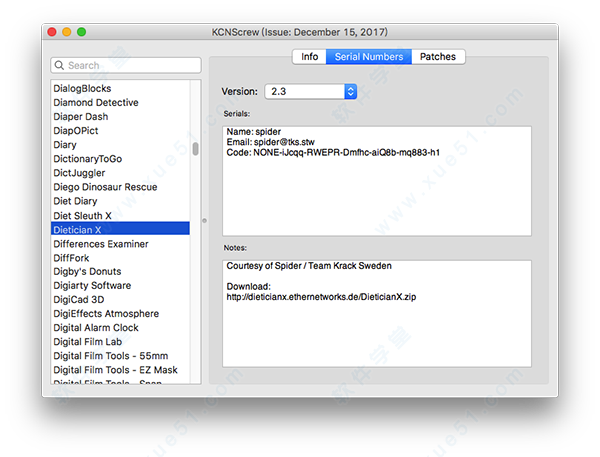The height and width of the screenshot is (457, 600).
Task: Select the Serial Numbers tab
Action: tap(369, 57)
